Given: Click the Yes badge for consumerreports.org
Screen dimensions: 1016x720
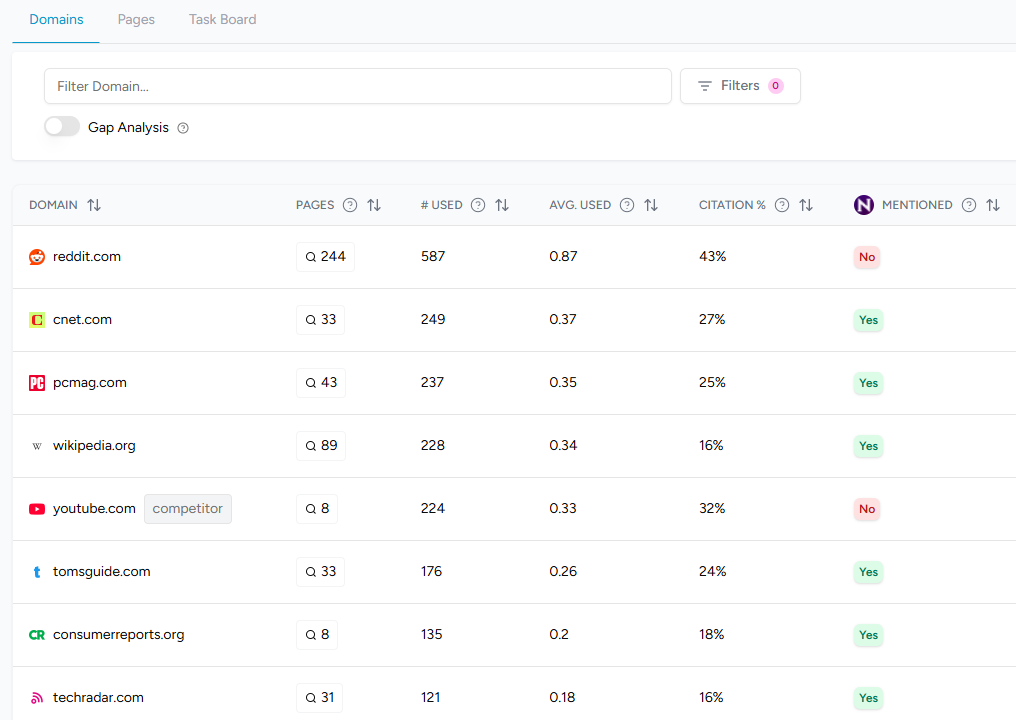Looking at the screenshot, I should point(868,635).
